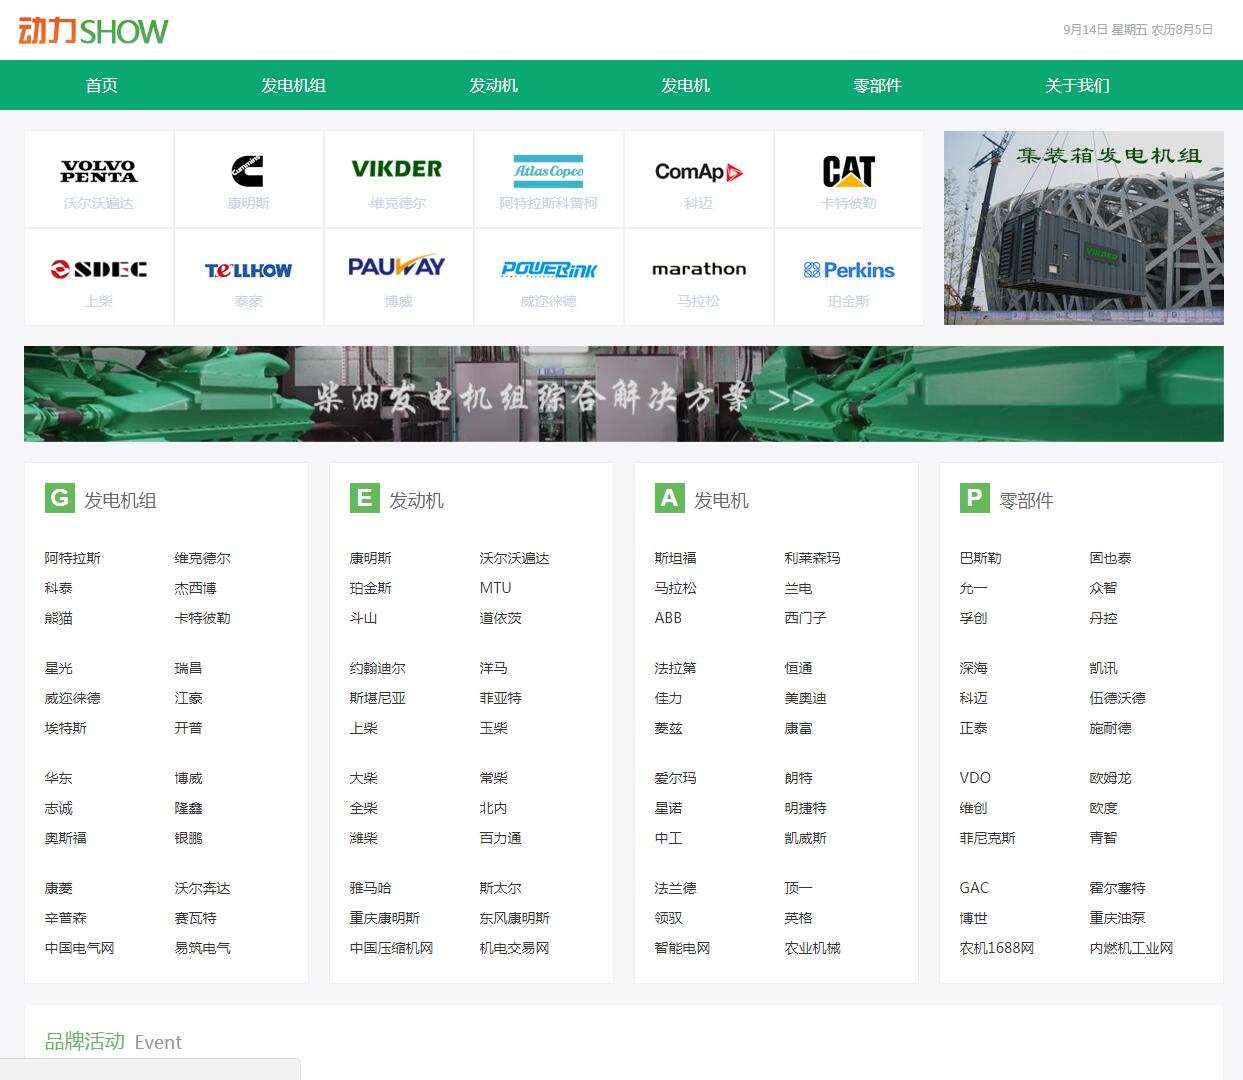Open the 康明斯 link under 发动机
Viewport: 1243px width, 1080px height.
coord(371,558)
